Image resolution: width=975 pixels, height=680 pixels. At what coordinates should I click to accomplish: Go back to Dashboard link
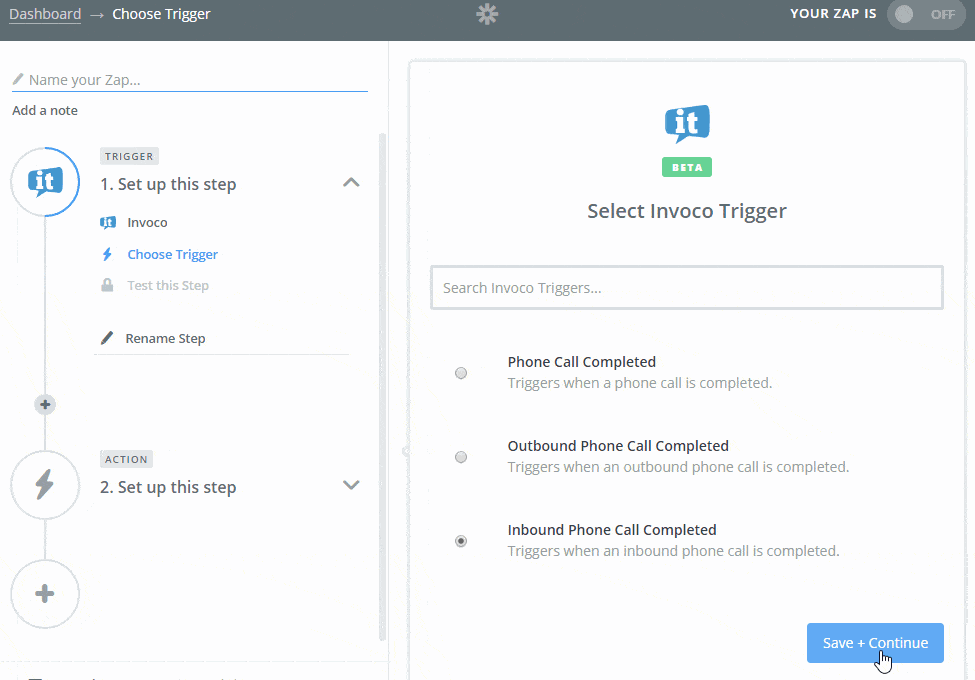pos(45,14)
